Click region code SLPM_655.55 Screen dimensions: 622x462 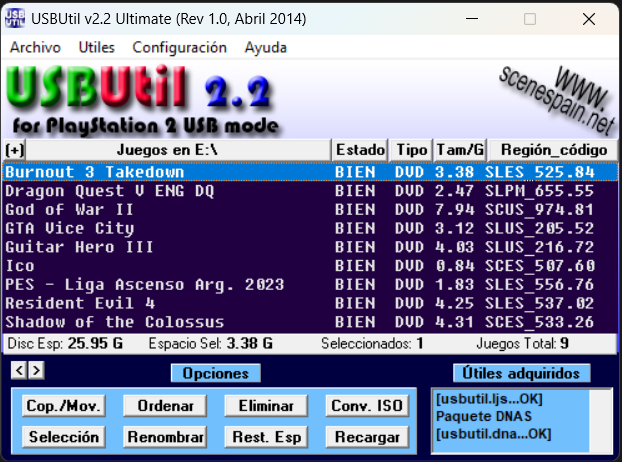click(539, 191)
